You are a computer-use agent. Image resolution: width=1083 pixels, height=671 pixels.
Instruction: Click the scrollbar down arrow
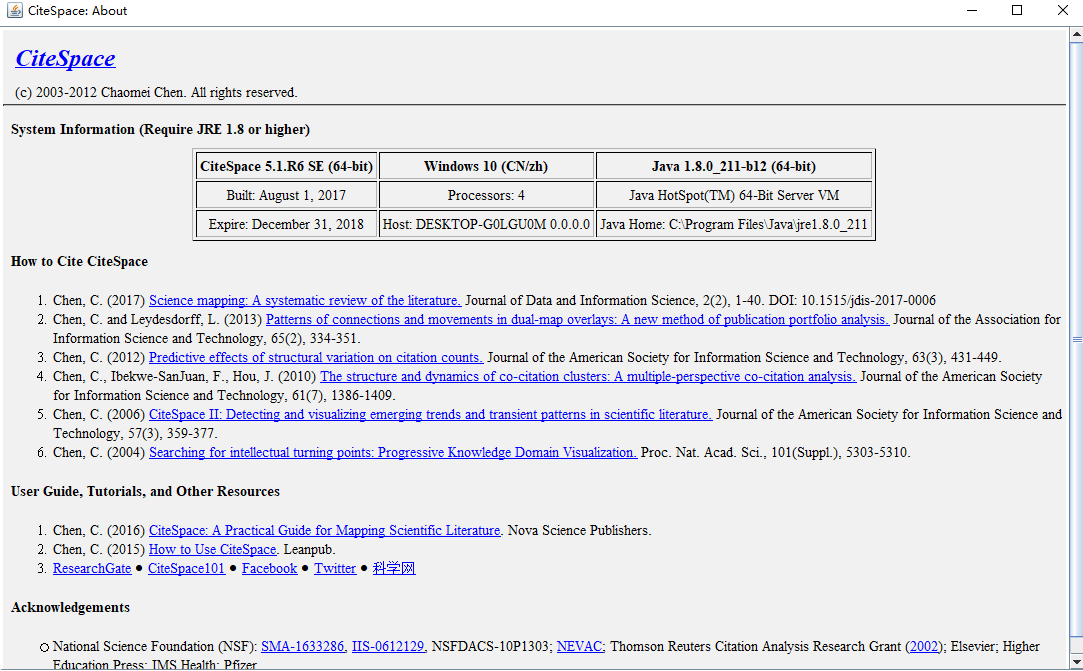click(1076, 663)
